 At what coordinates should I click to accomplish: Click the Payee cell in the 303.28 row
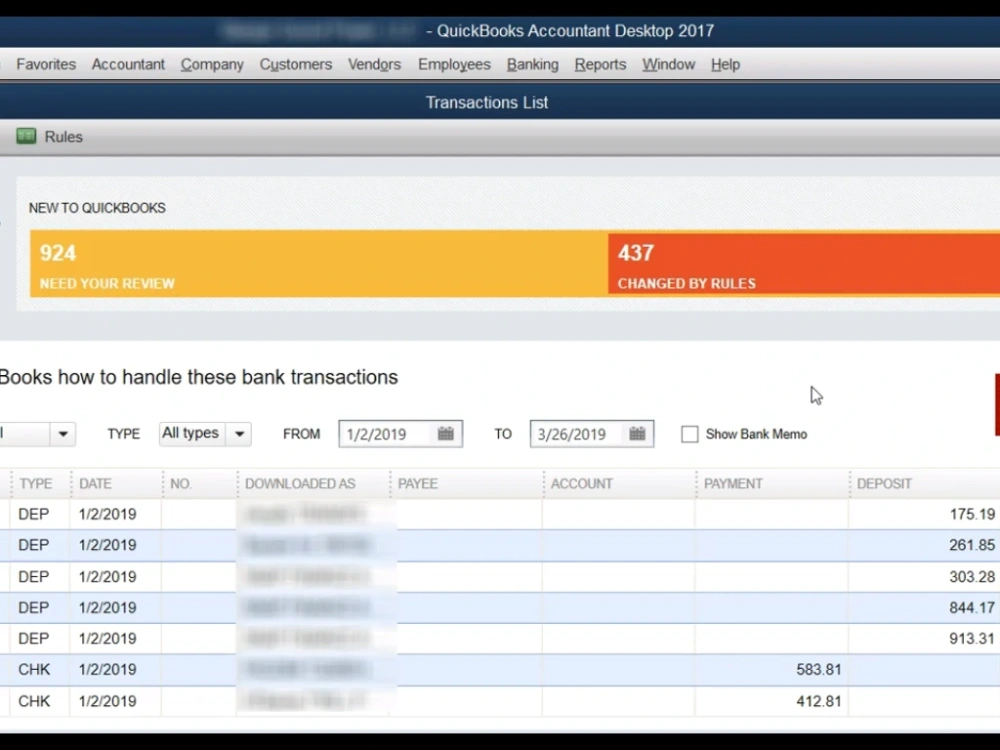[x=469, y=577]
